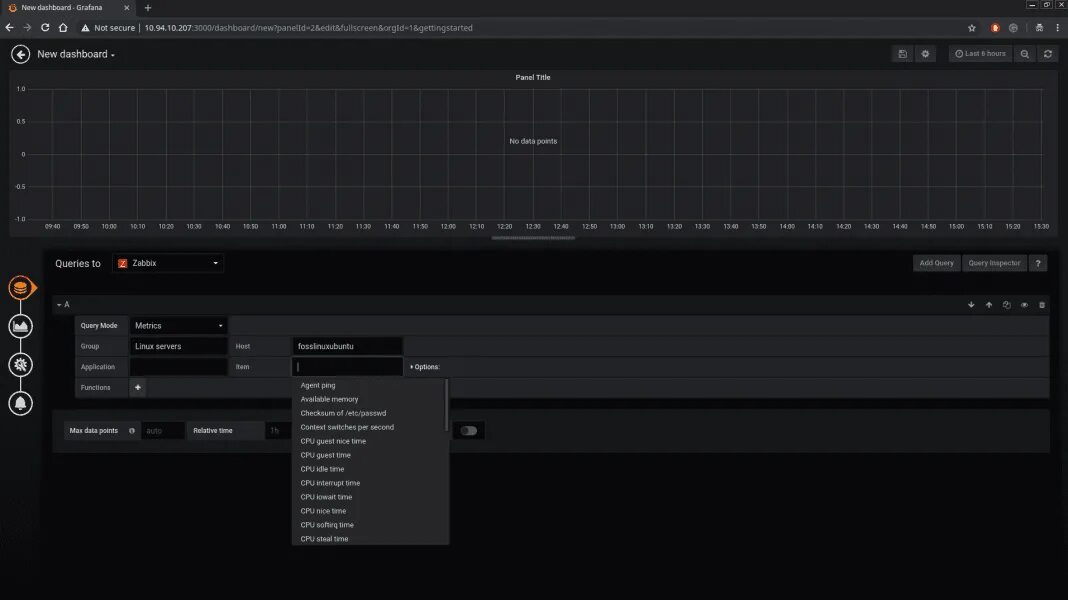Save the dashboard with the disk icon

click(x=902, y=54)
